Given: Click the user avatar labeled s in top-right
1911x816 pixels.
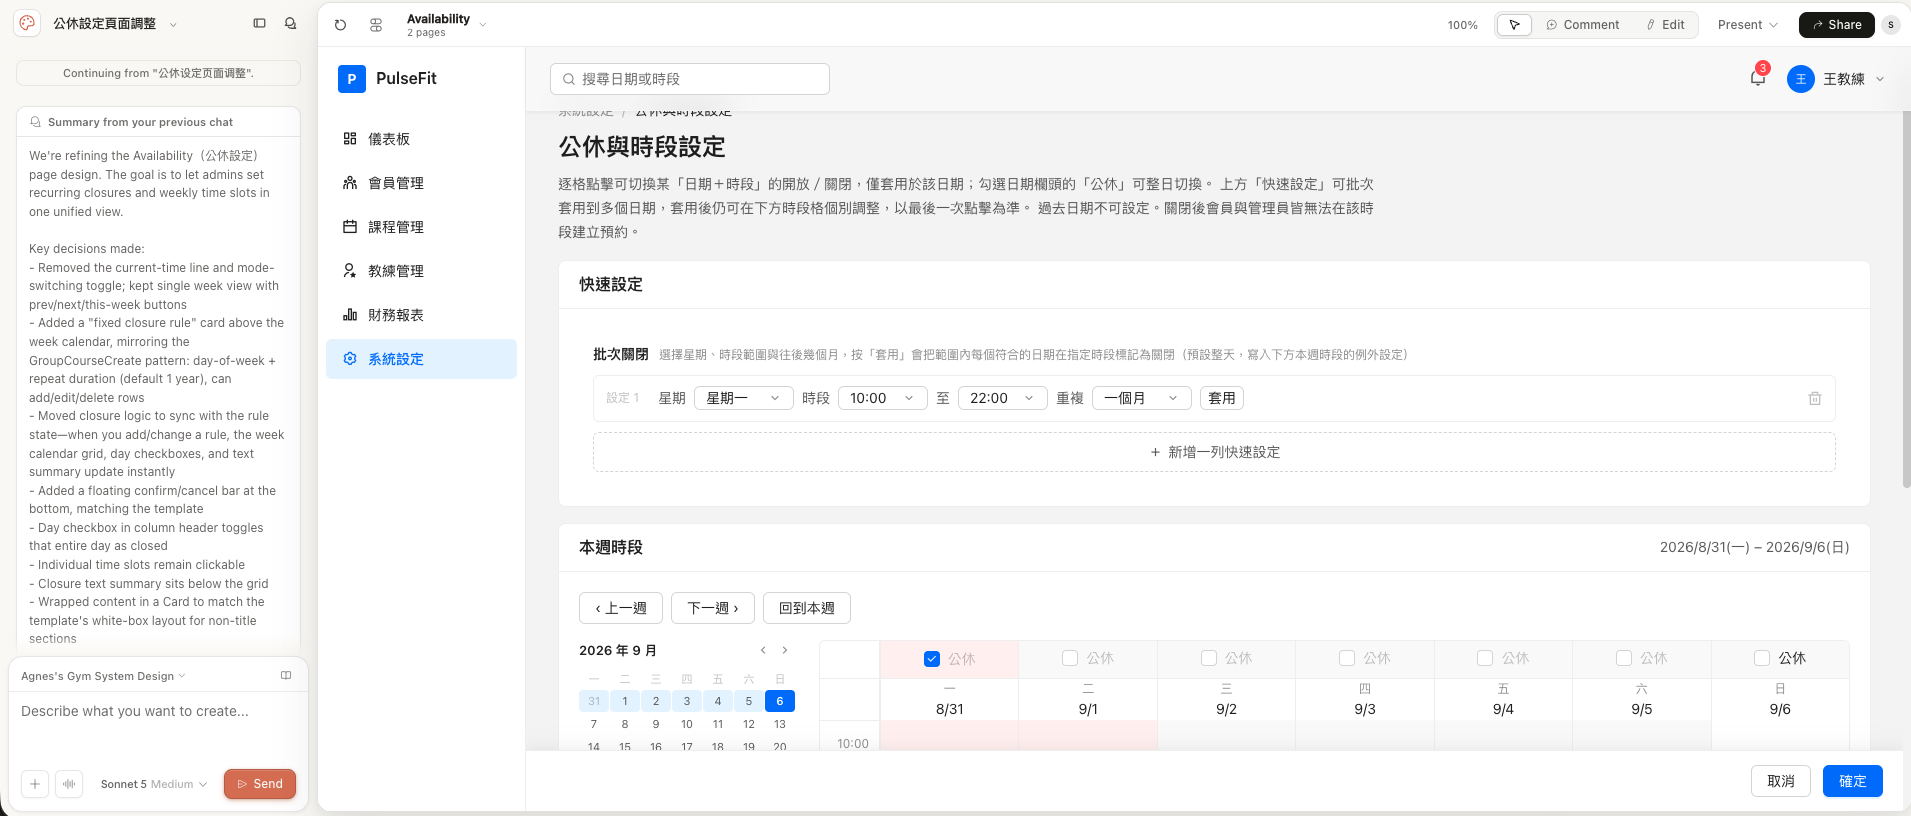Looking at the screenshot, I should (1890, 25).
